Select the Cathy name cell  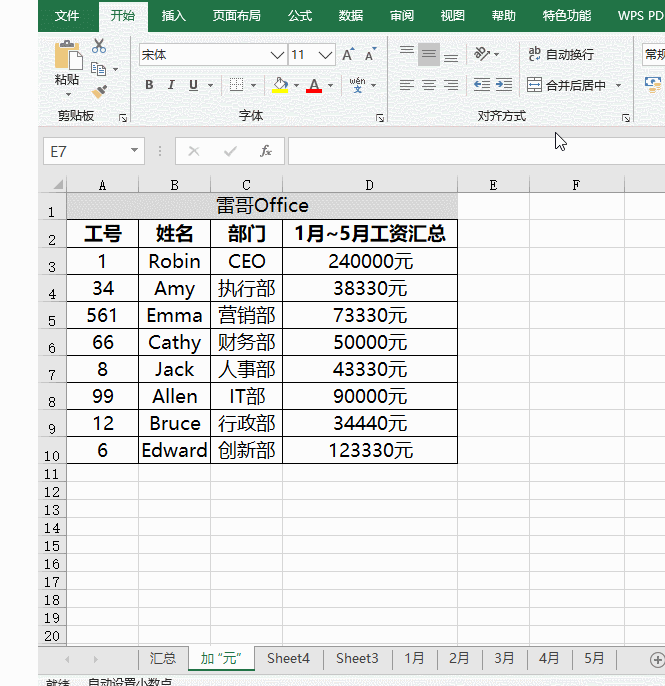coord(175,343)
